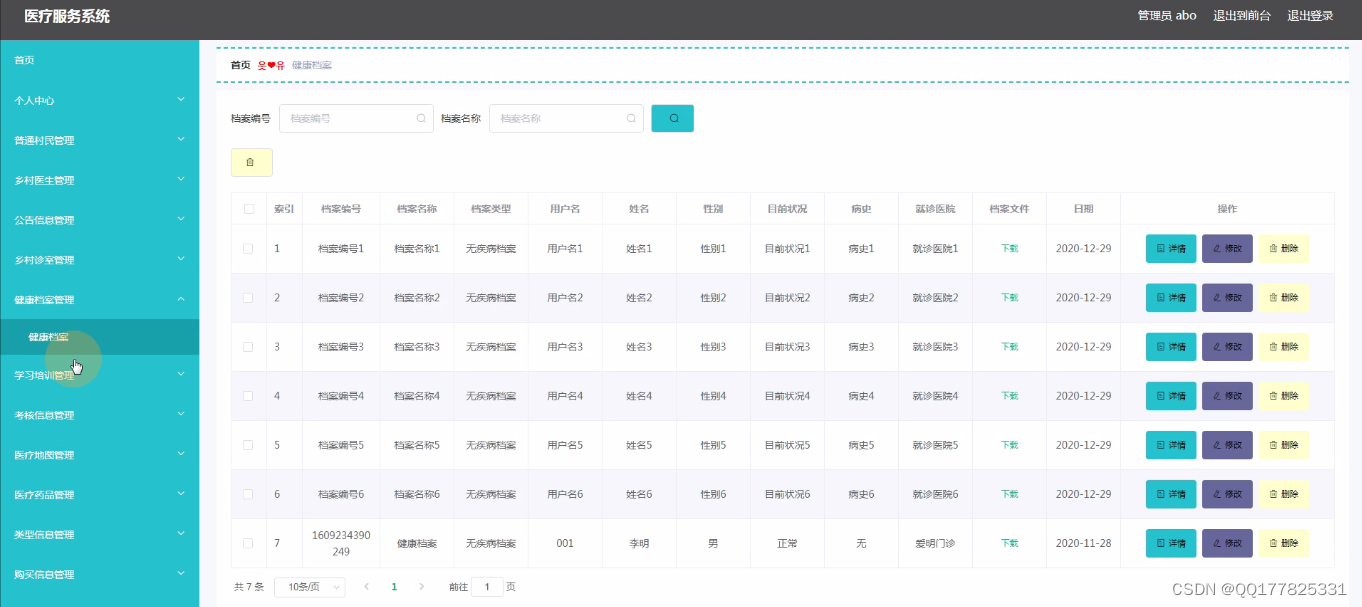The width and height of the screenshot is (1362, 607).
Task: Click 删除 for the 李明 row
Action: click(1283, 543)
